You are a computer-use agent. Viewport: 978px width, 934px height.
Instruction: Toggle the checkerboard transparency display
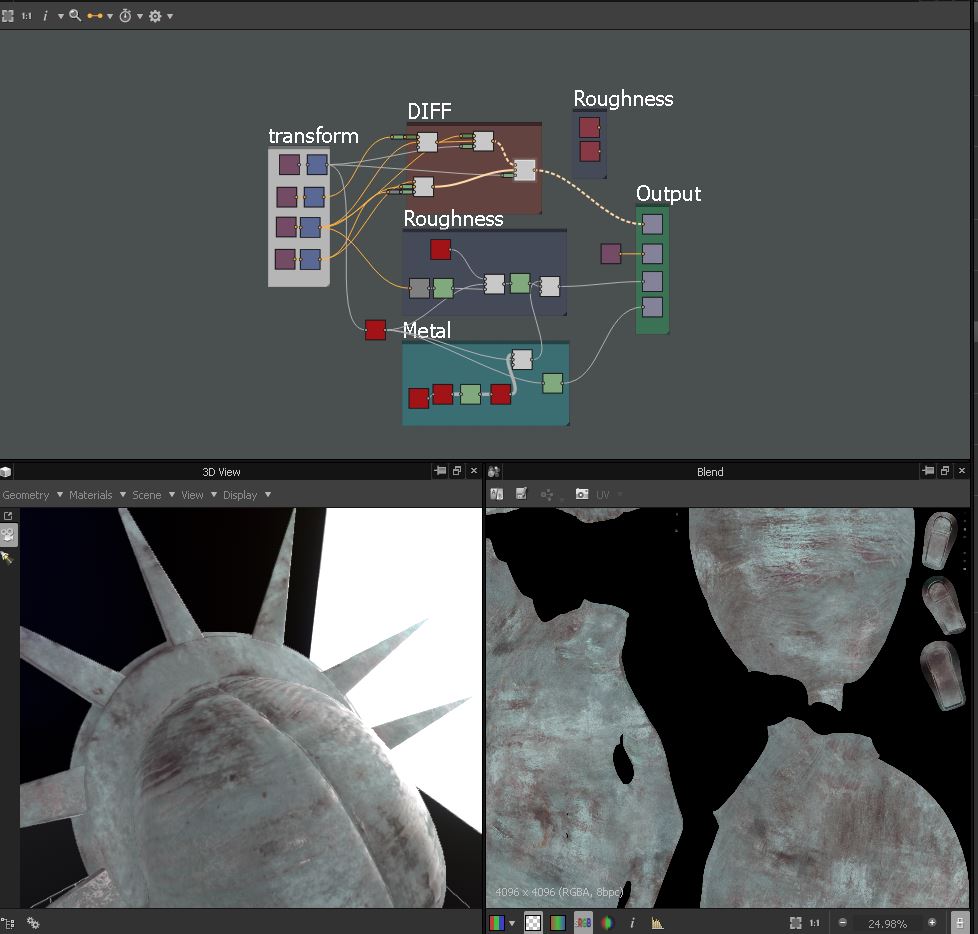pyautogui.click(x=533, y=923)
